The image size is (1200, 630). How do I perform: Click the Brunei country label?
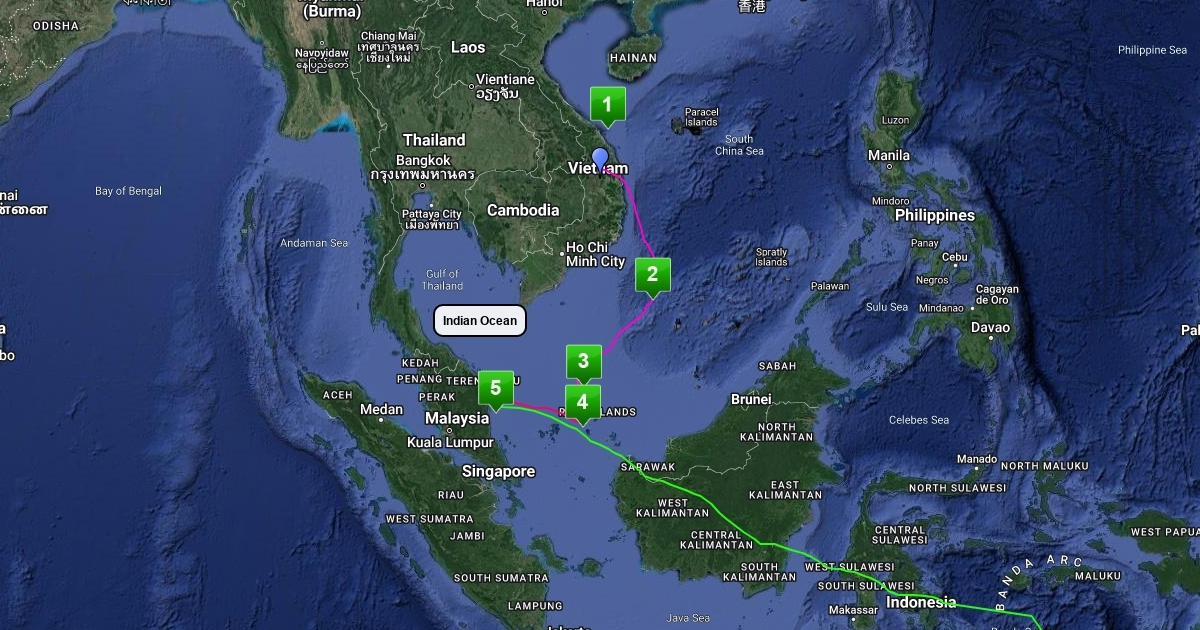tap(751, 399)
